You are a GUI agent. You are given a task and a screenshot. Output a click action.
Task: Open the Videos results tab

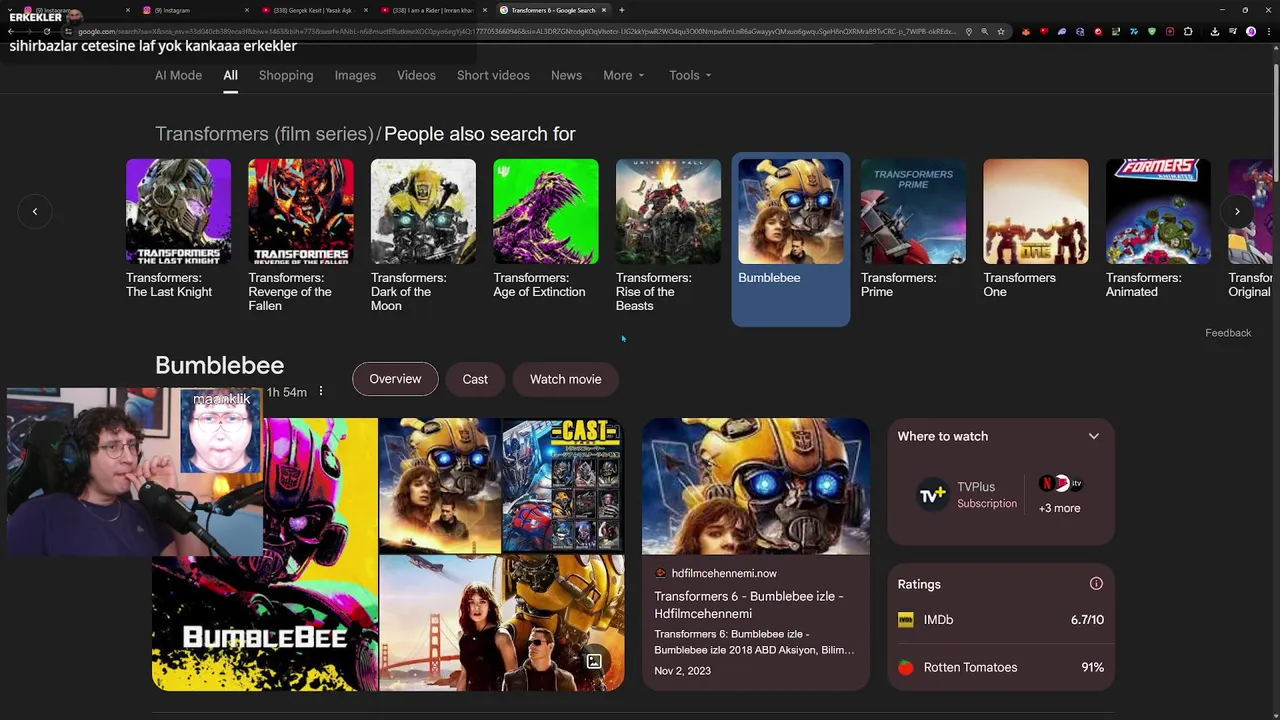point(416,75)
